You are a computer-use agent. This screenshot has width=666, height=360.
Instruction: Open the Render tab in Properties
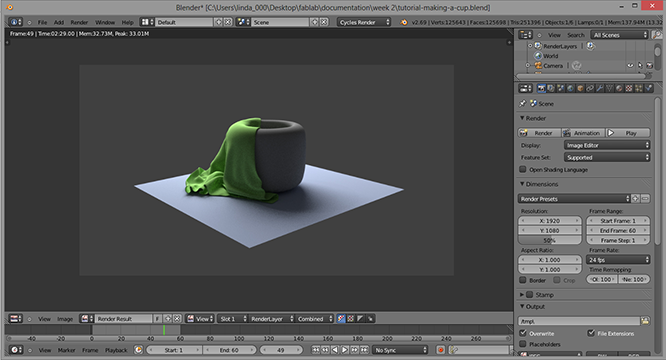(541, 88)
